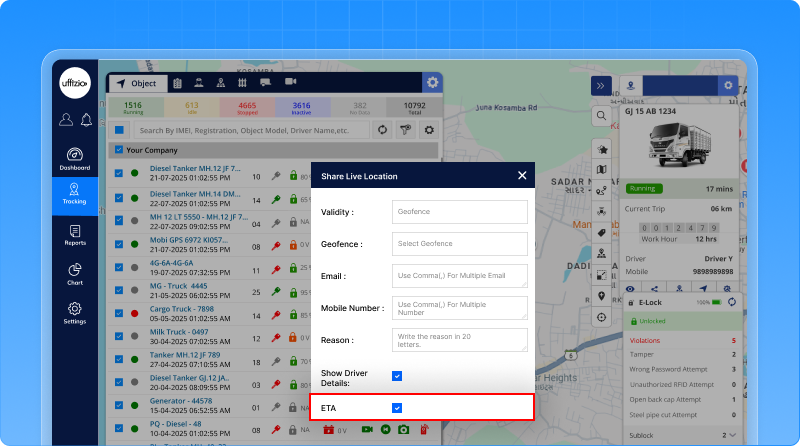Open the filter icon next to search
The height and width of the screenshot is (446, 800).
tap(406, 129)
